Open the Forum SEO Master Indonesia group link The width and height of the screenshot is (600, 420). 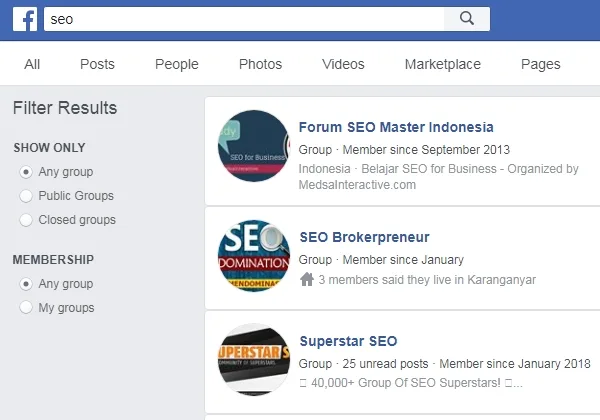pos(396,127)
